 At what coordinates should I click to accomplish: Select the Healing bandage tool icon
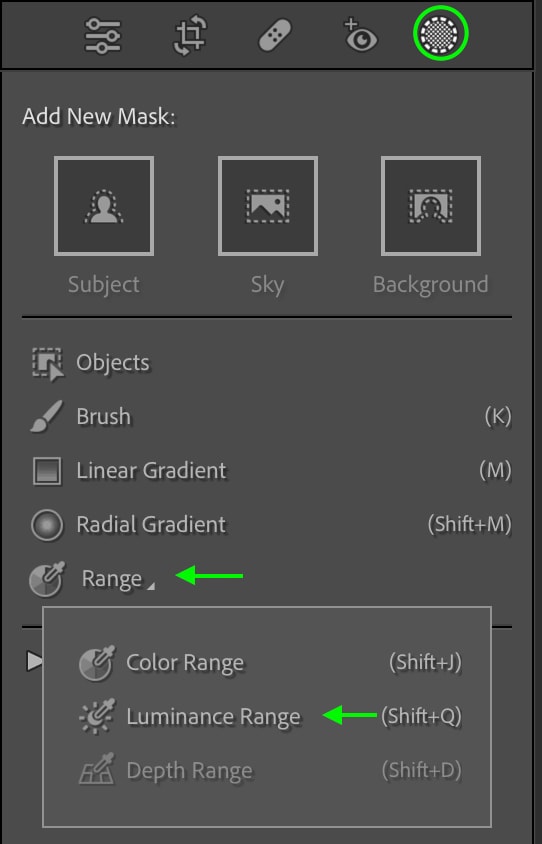click(275, 36)
